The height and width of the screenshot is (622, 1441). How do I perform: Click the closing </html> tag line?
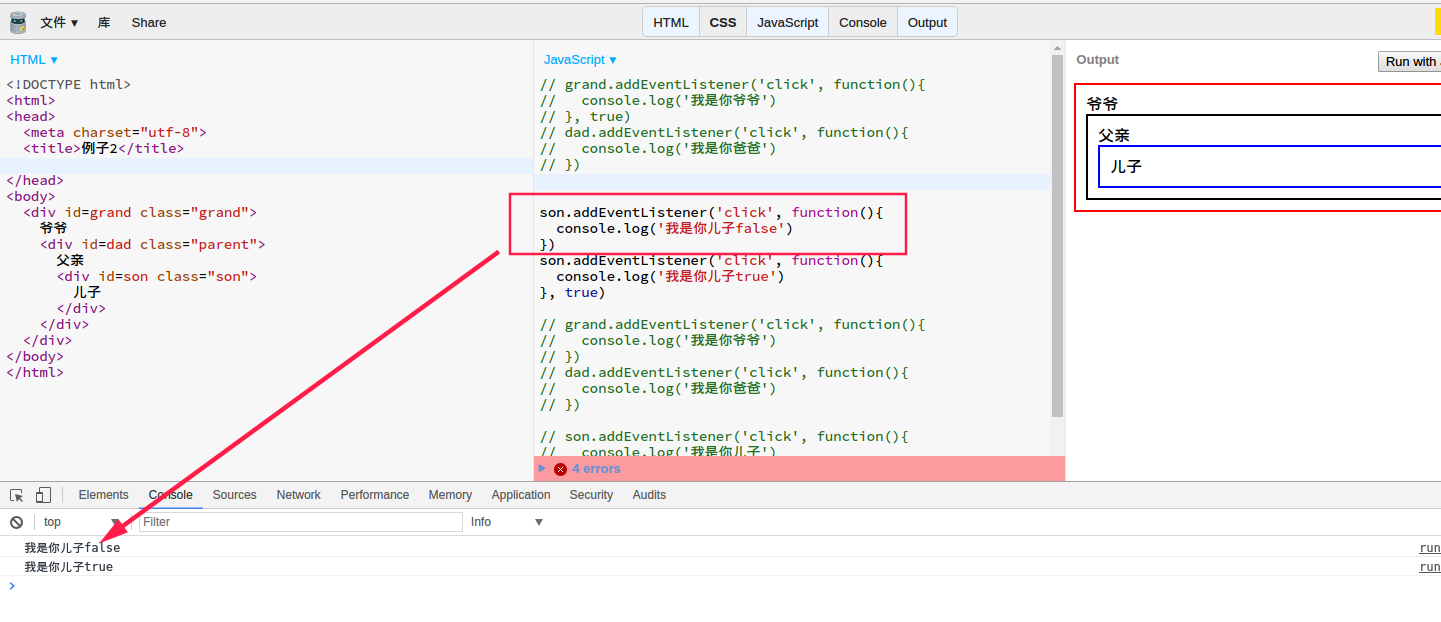(x=35, y=372)
